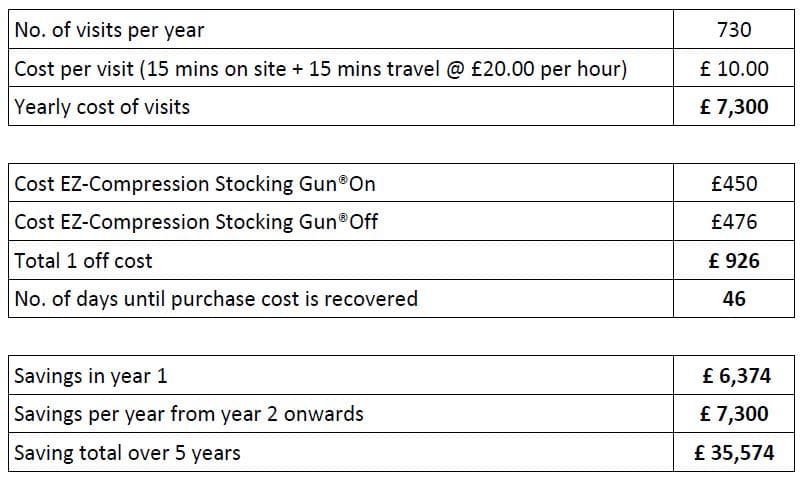
Task: Click the 'Yearly cost of visits' label
Action: pyautogui.click(x=102, y=107)
